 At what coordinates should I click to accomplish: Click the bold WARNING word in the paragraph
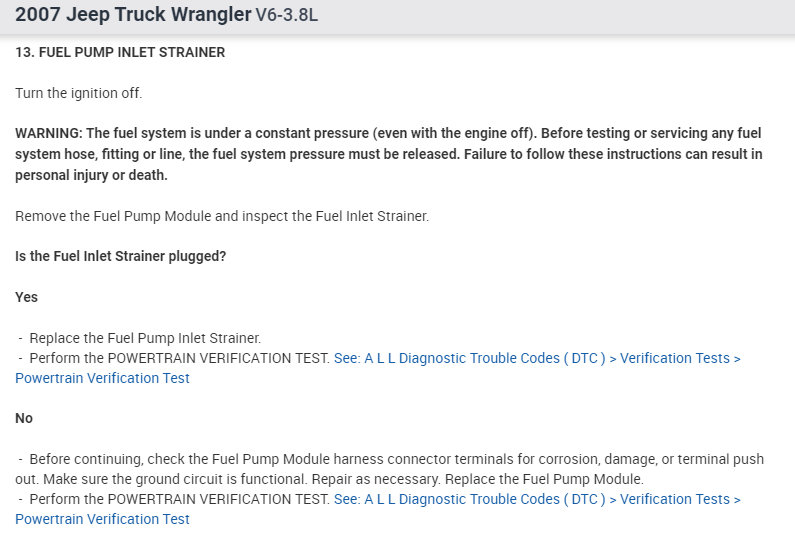(48, 134)
